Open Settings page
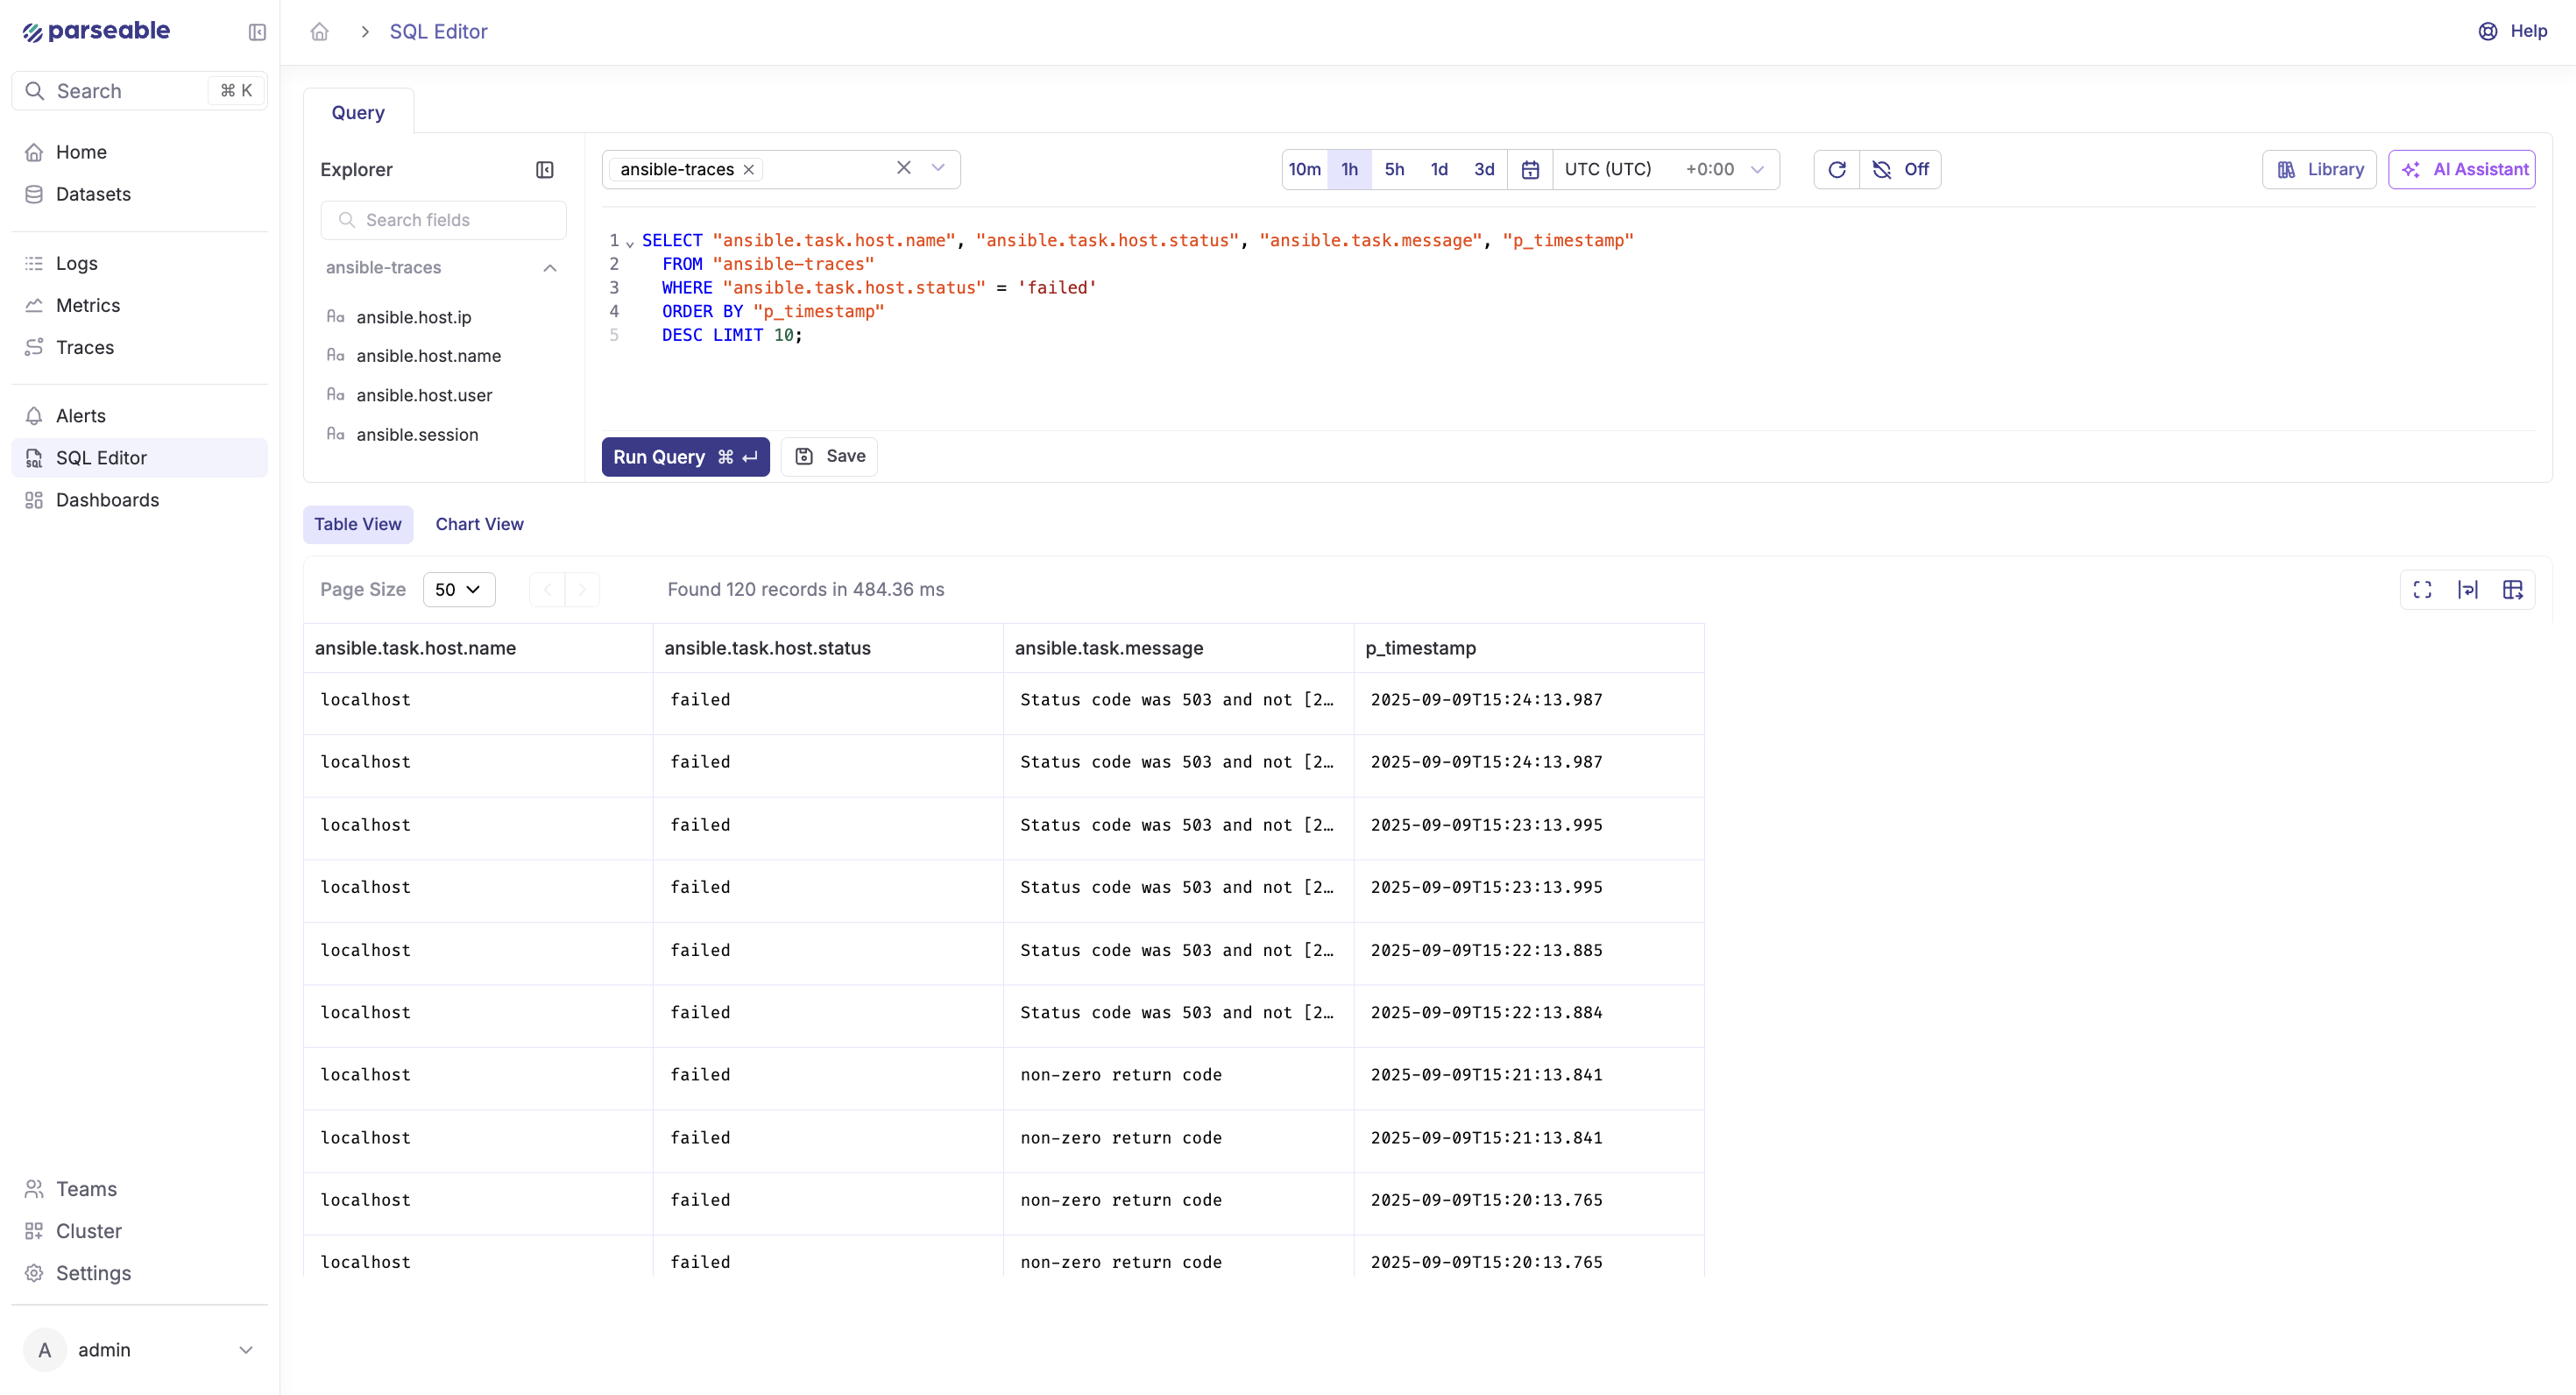The image size is (2576, 1395). coord(139,1273)
